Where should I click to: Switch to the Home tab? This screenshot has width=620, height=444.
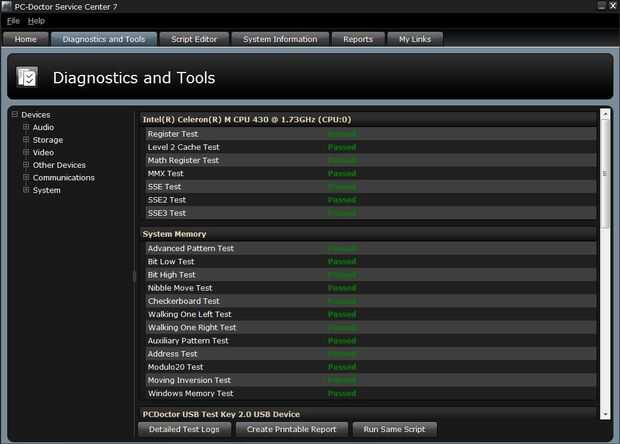pos(26,39)
